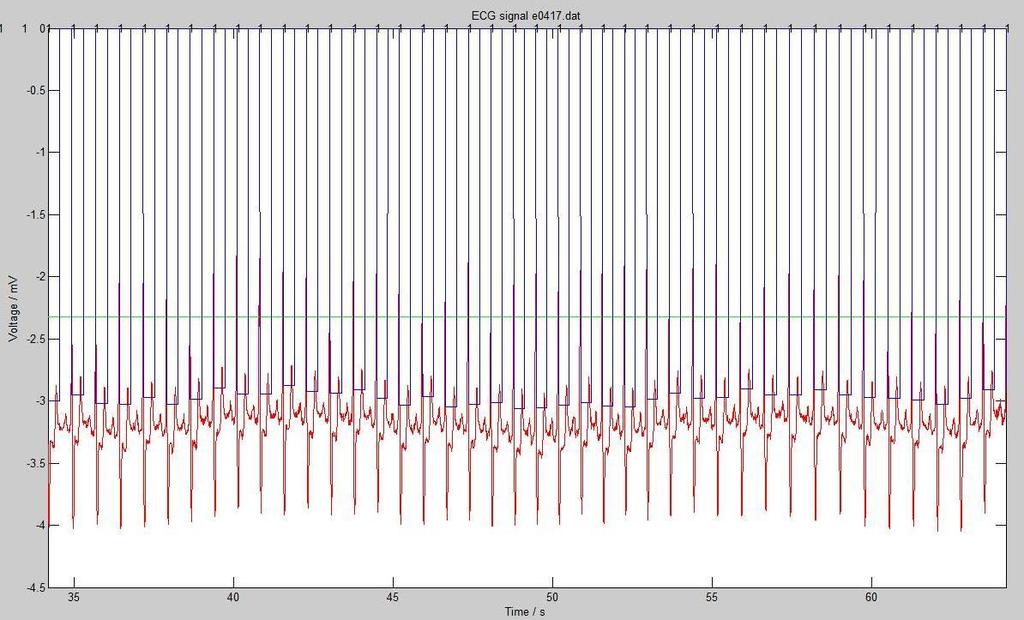Viewport: 1024px width, 620px height.
Task: Click the y-axis tick label -3
Action: [x=39, y=401]
